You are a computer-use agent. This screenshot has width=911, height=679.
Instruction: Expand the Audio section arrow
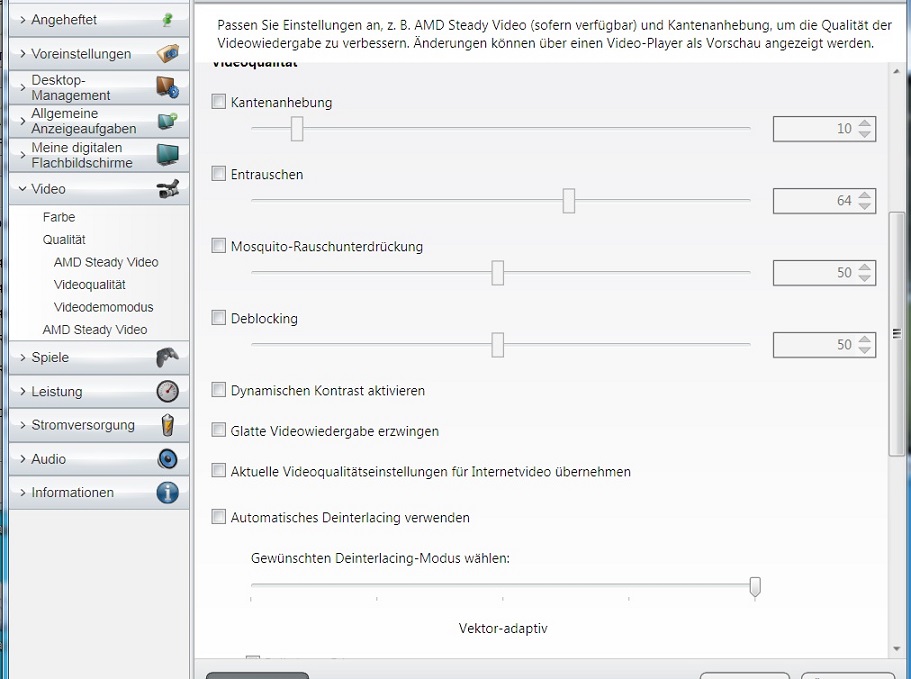click(x=23, y=459)
